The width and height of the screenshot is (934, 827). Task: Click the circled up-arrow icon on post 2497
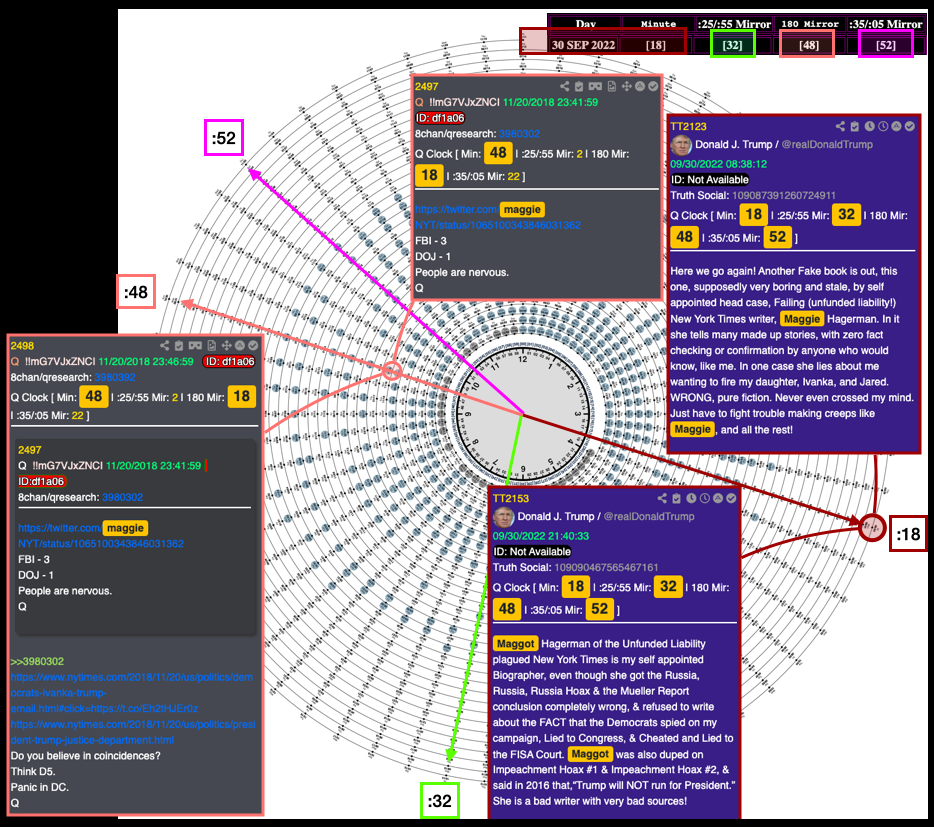(640, 86)
